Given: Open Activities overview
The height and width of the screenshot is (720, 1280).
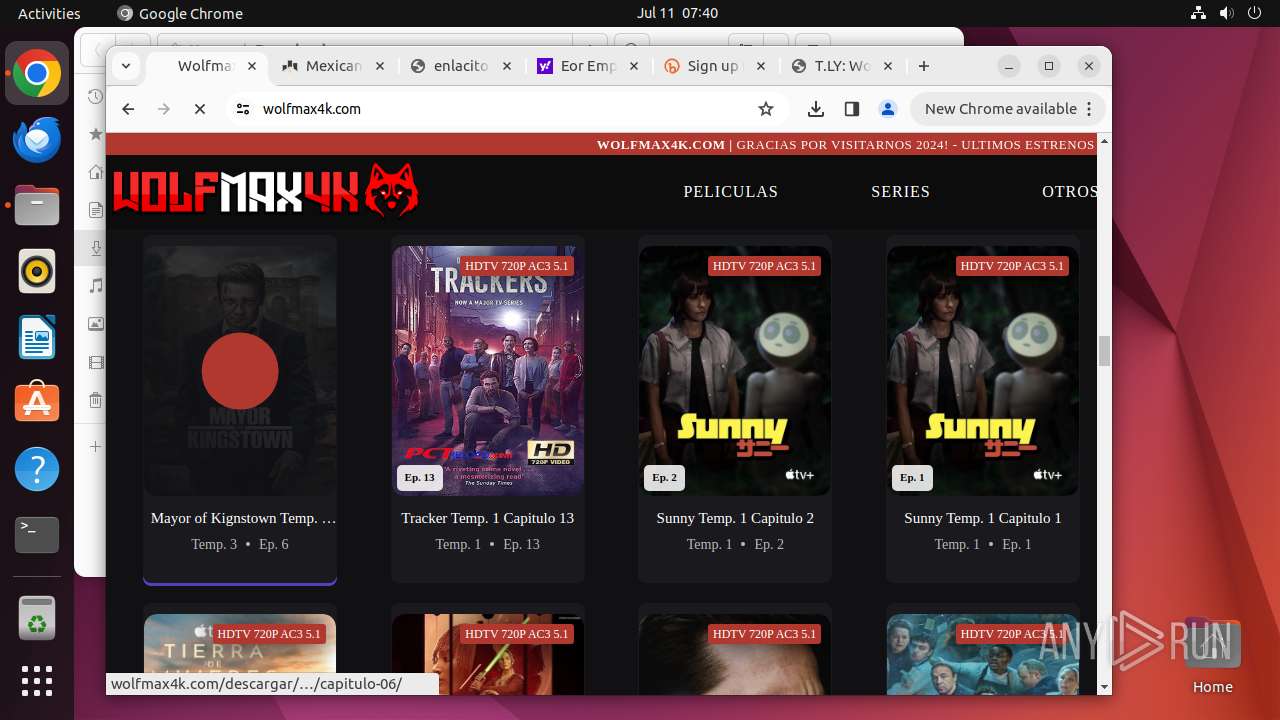Looking at the screenshot, I should pos(49,13).
